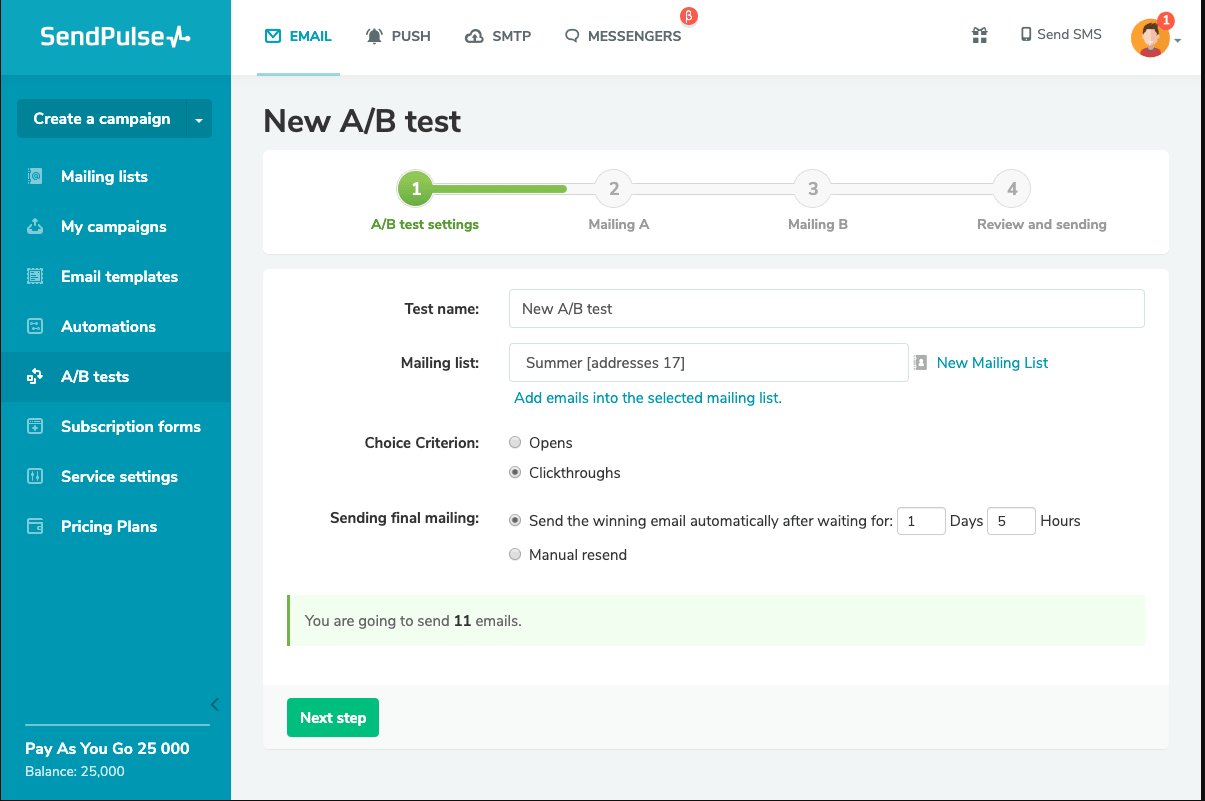Open Mailing lists in the sidebar
The height and width of the screenshot is (801, 1205).
115,177
